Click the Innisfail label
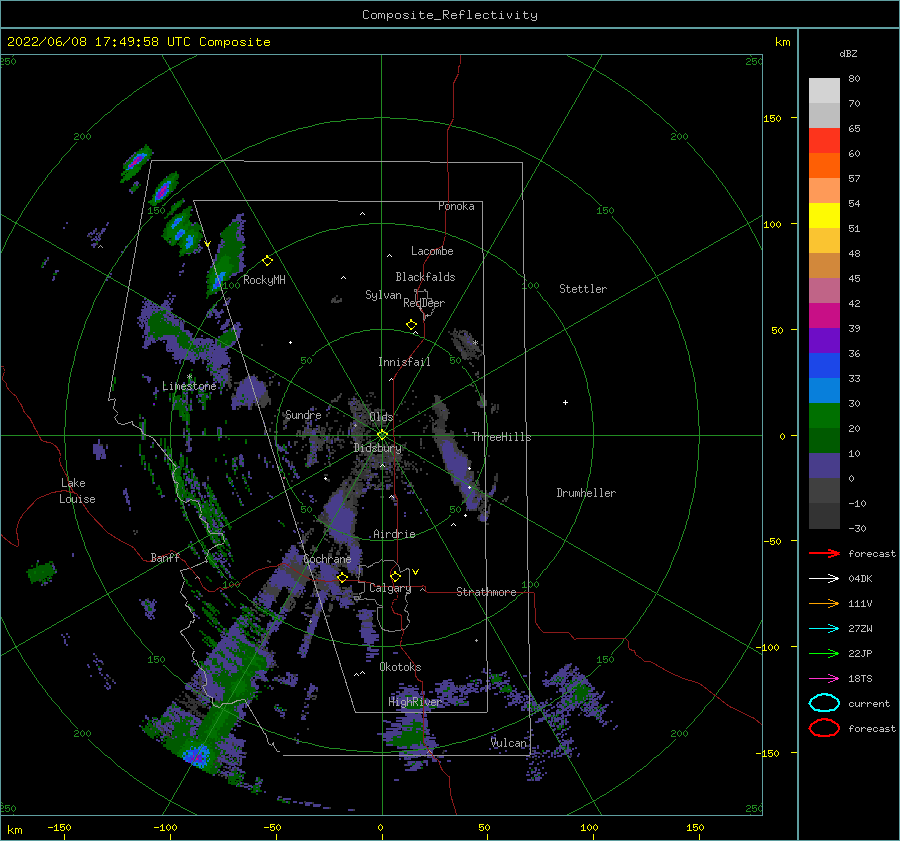The width and height of the screenshot is (900, 841). tap(404, 362)
